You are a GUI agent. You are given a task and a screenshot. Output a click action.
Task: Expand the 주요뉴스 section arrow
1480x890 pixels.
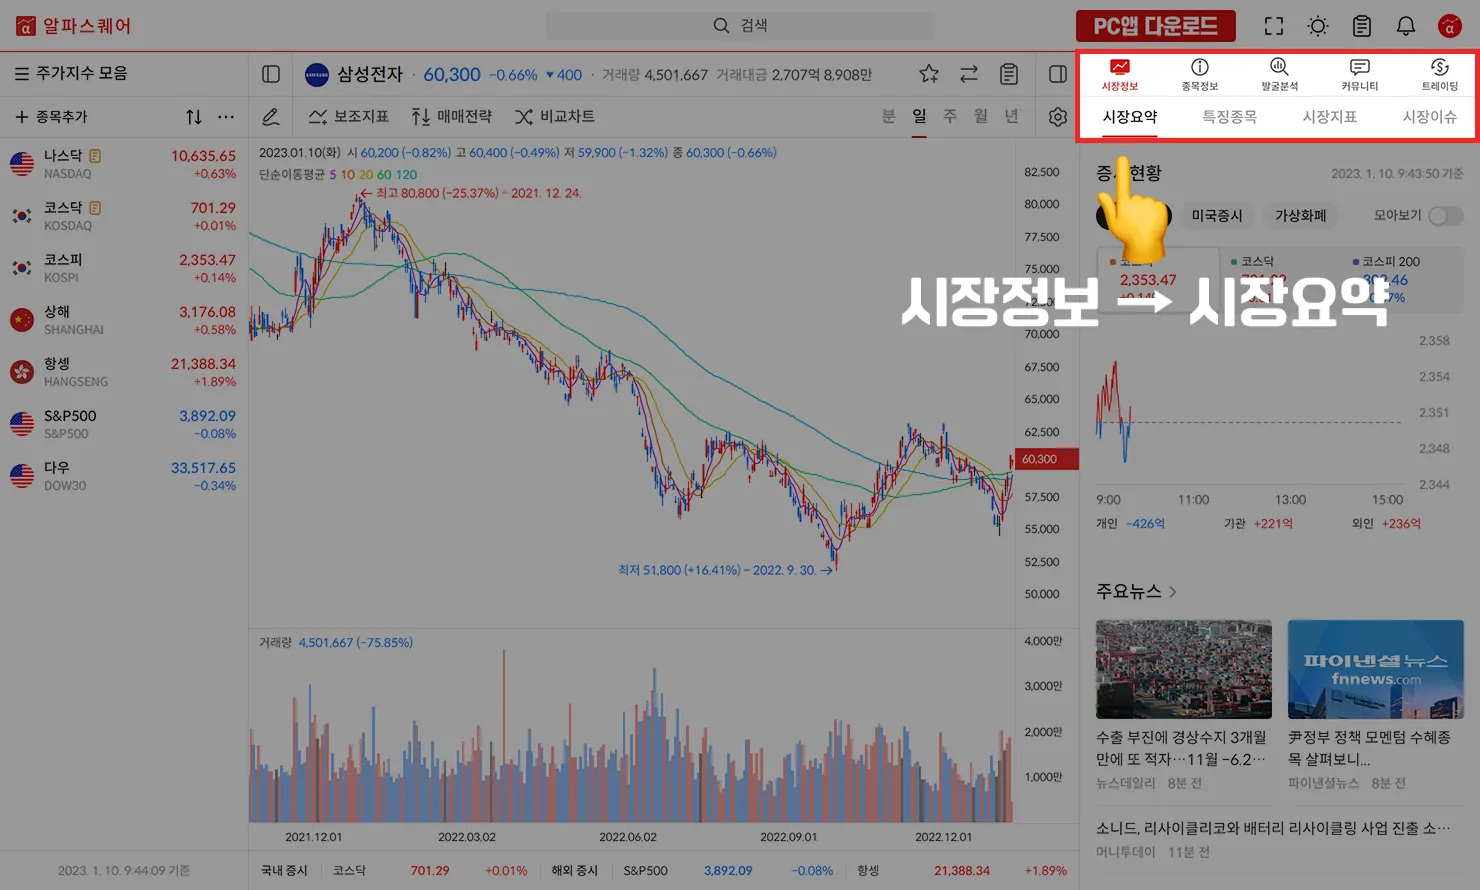pyautogui.click(x=1173, y=592)
